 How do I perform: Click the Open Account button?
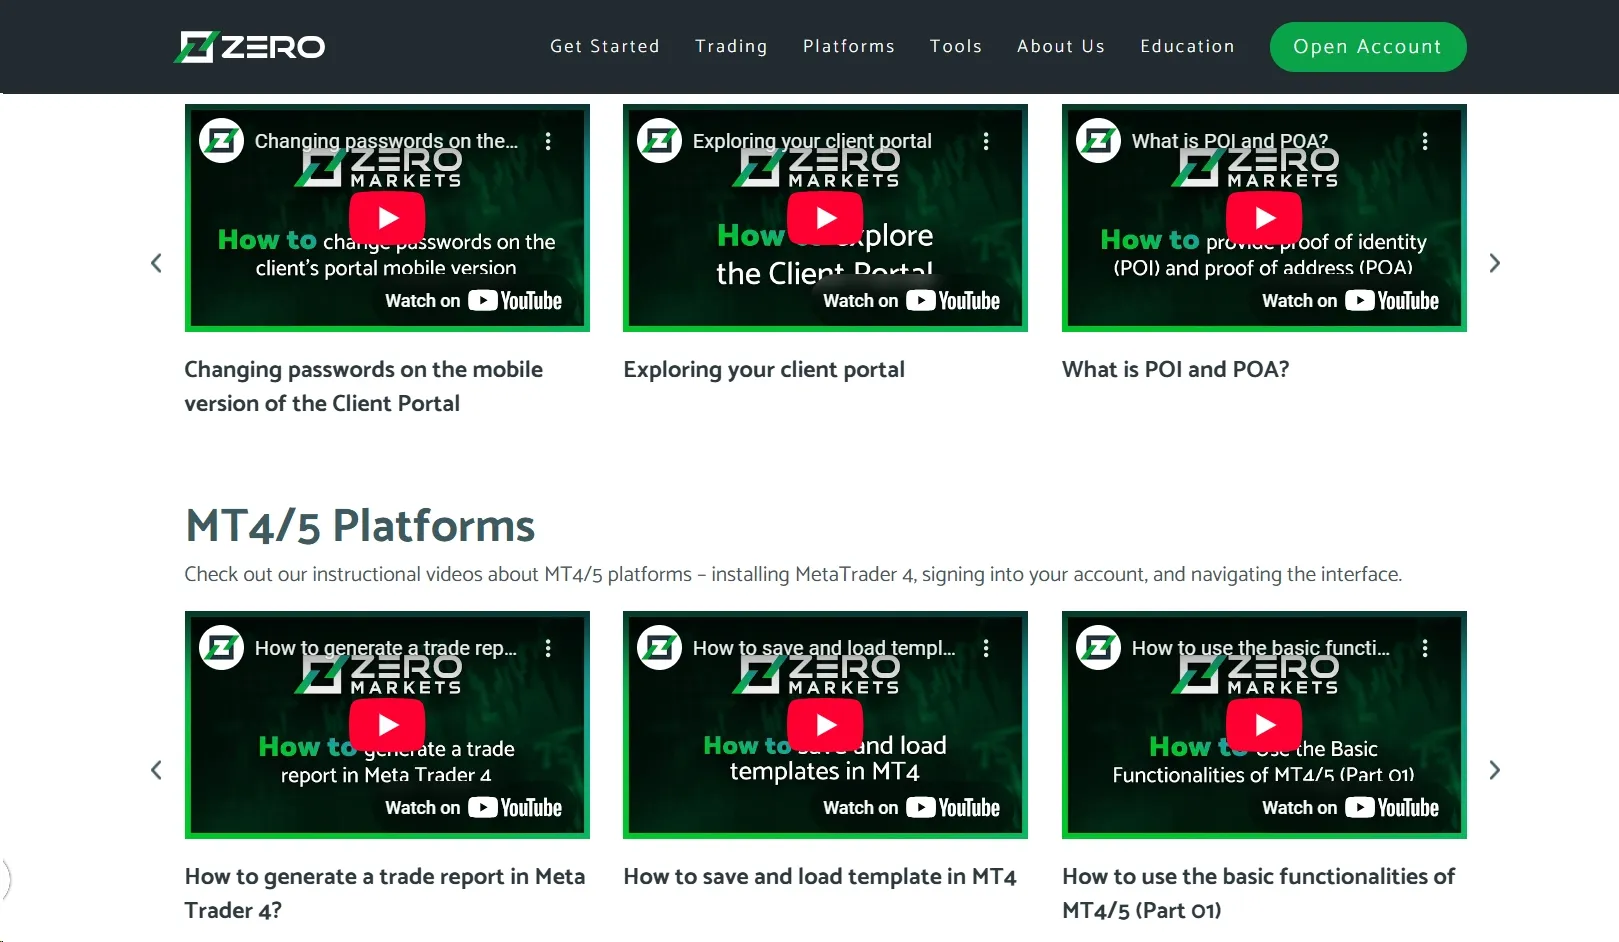1368,47
